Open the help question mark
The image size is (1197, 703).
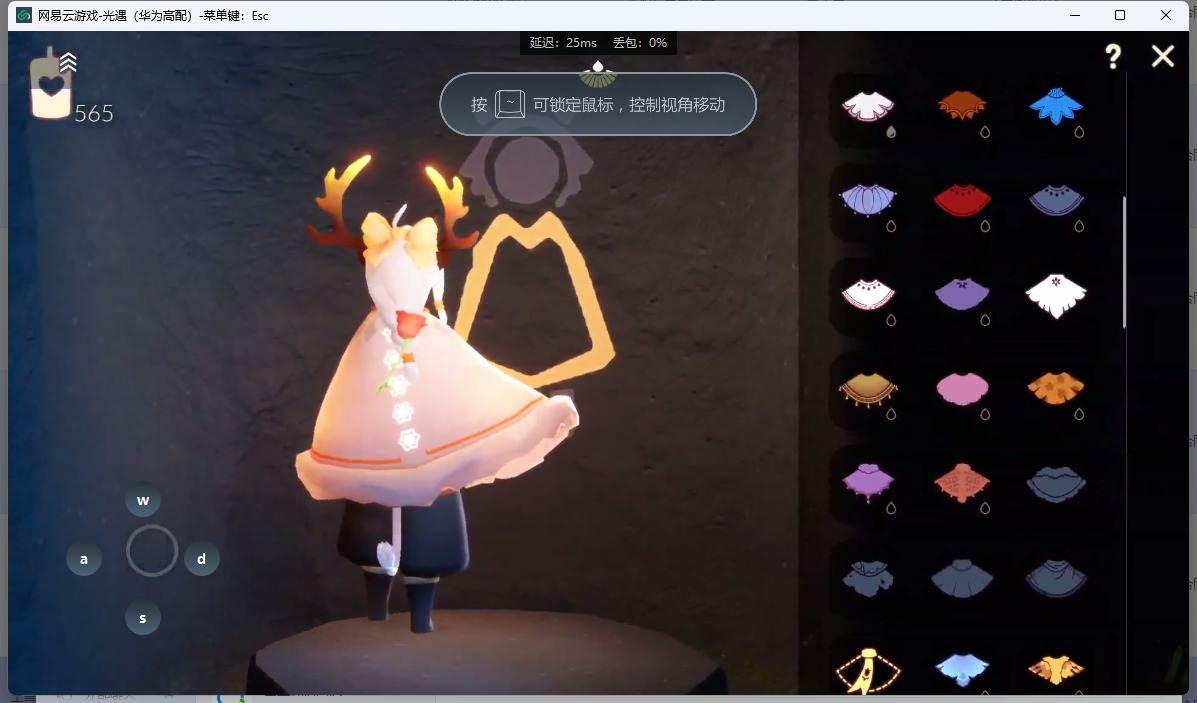pos(1113,56)
